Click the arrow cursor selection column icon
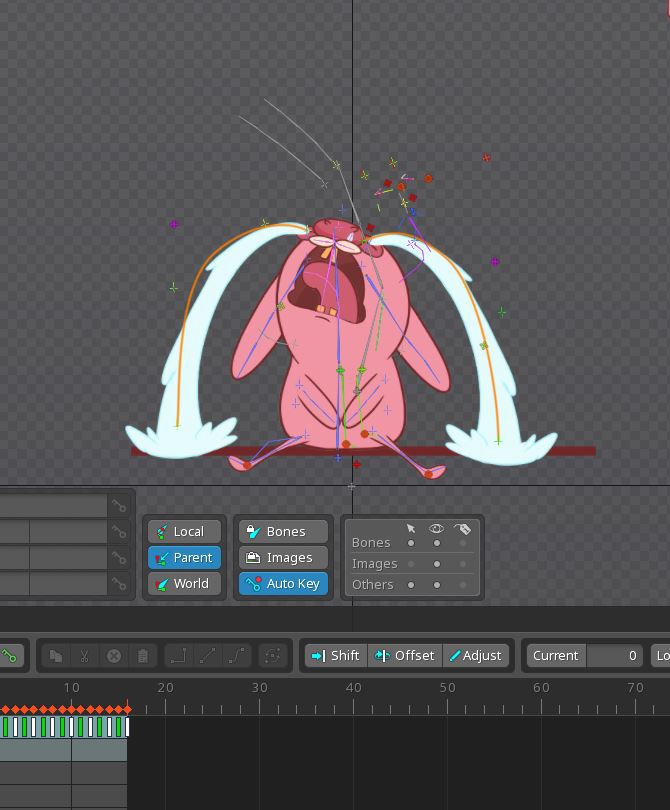670x810 pixels. [x=411, y=528]
